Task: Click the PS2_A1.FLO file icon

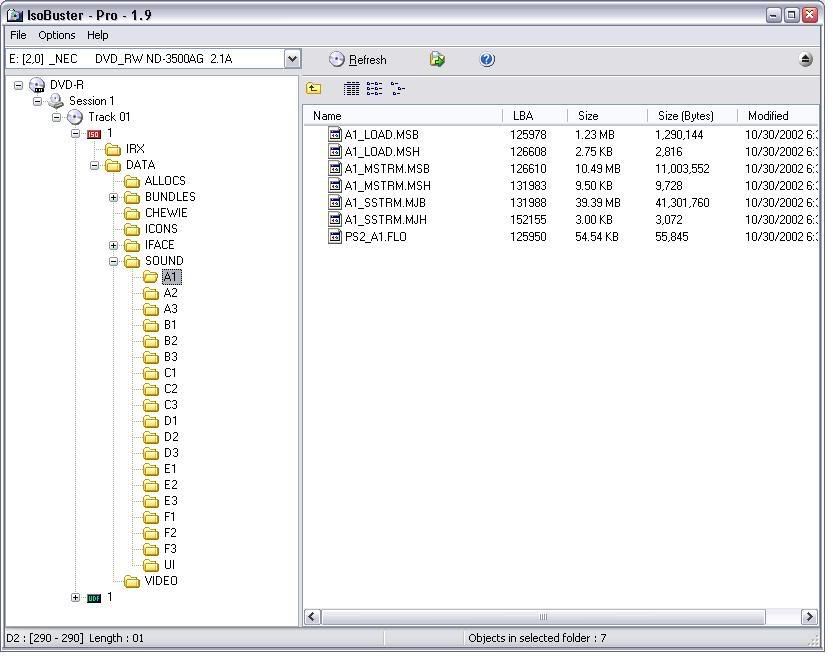Action: pyautogui.click(x=335, y=236)
